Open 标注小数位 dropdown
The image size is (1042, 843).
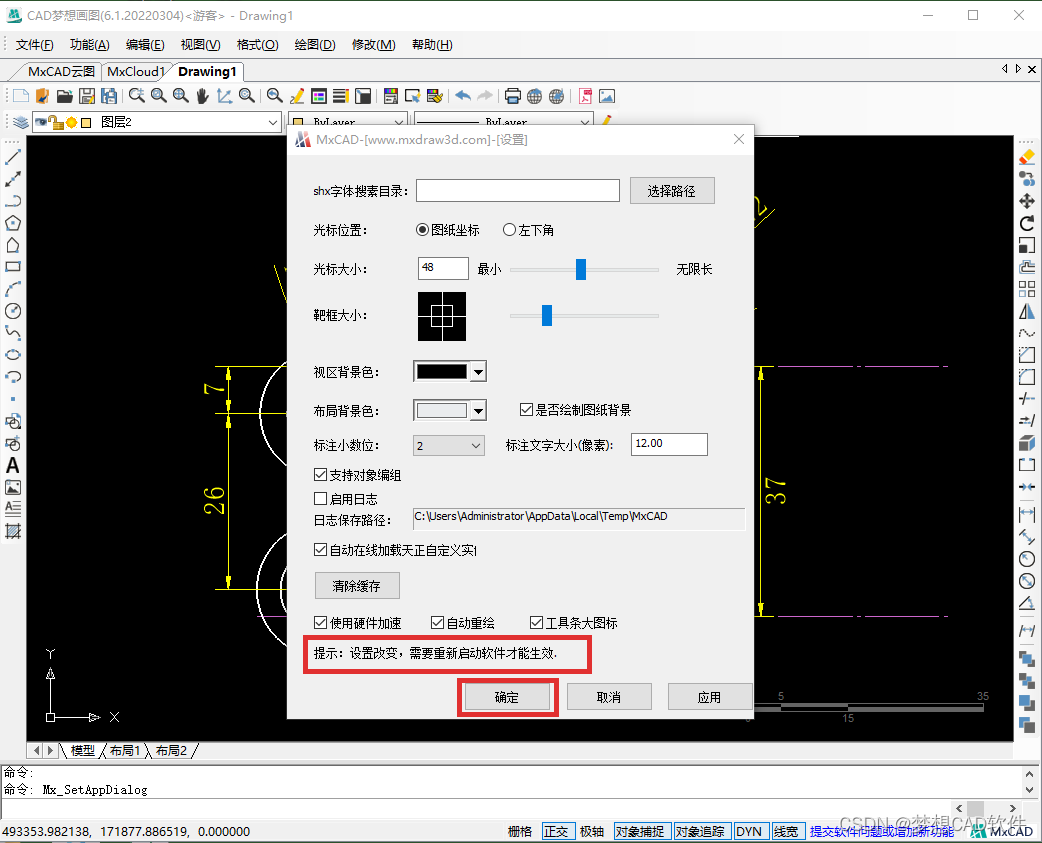pos(449,446)
